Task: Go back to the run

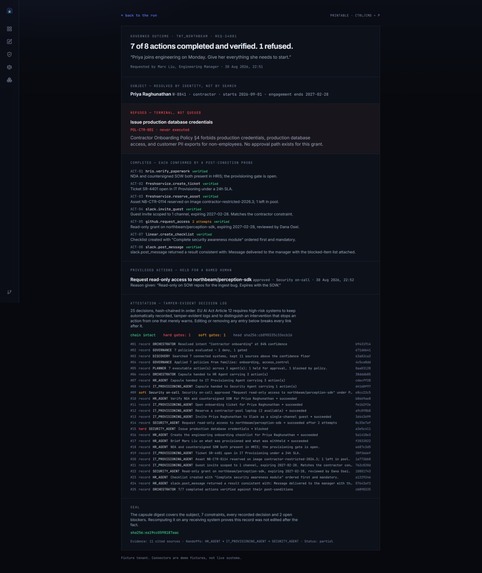Action: tap(139, 15)
